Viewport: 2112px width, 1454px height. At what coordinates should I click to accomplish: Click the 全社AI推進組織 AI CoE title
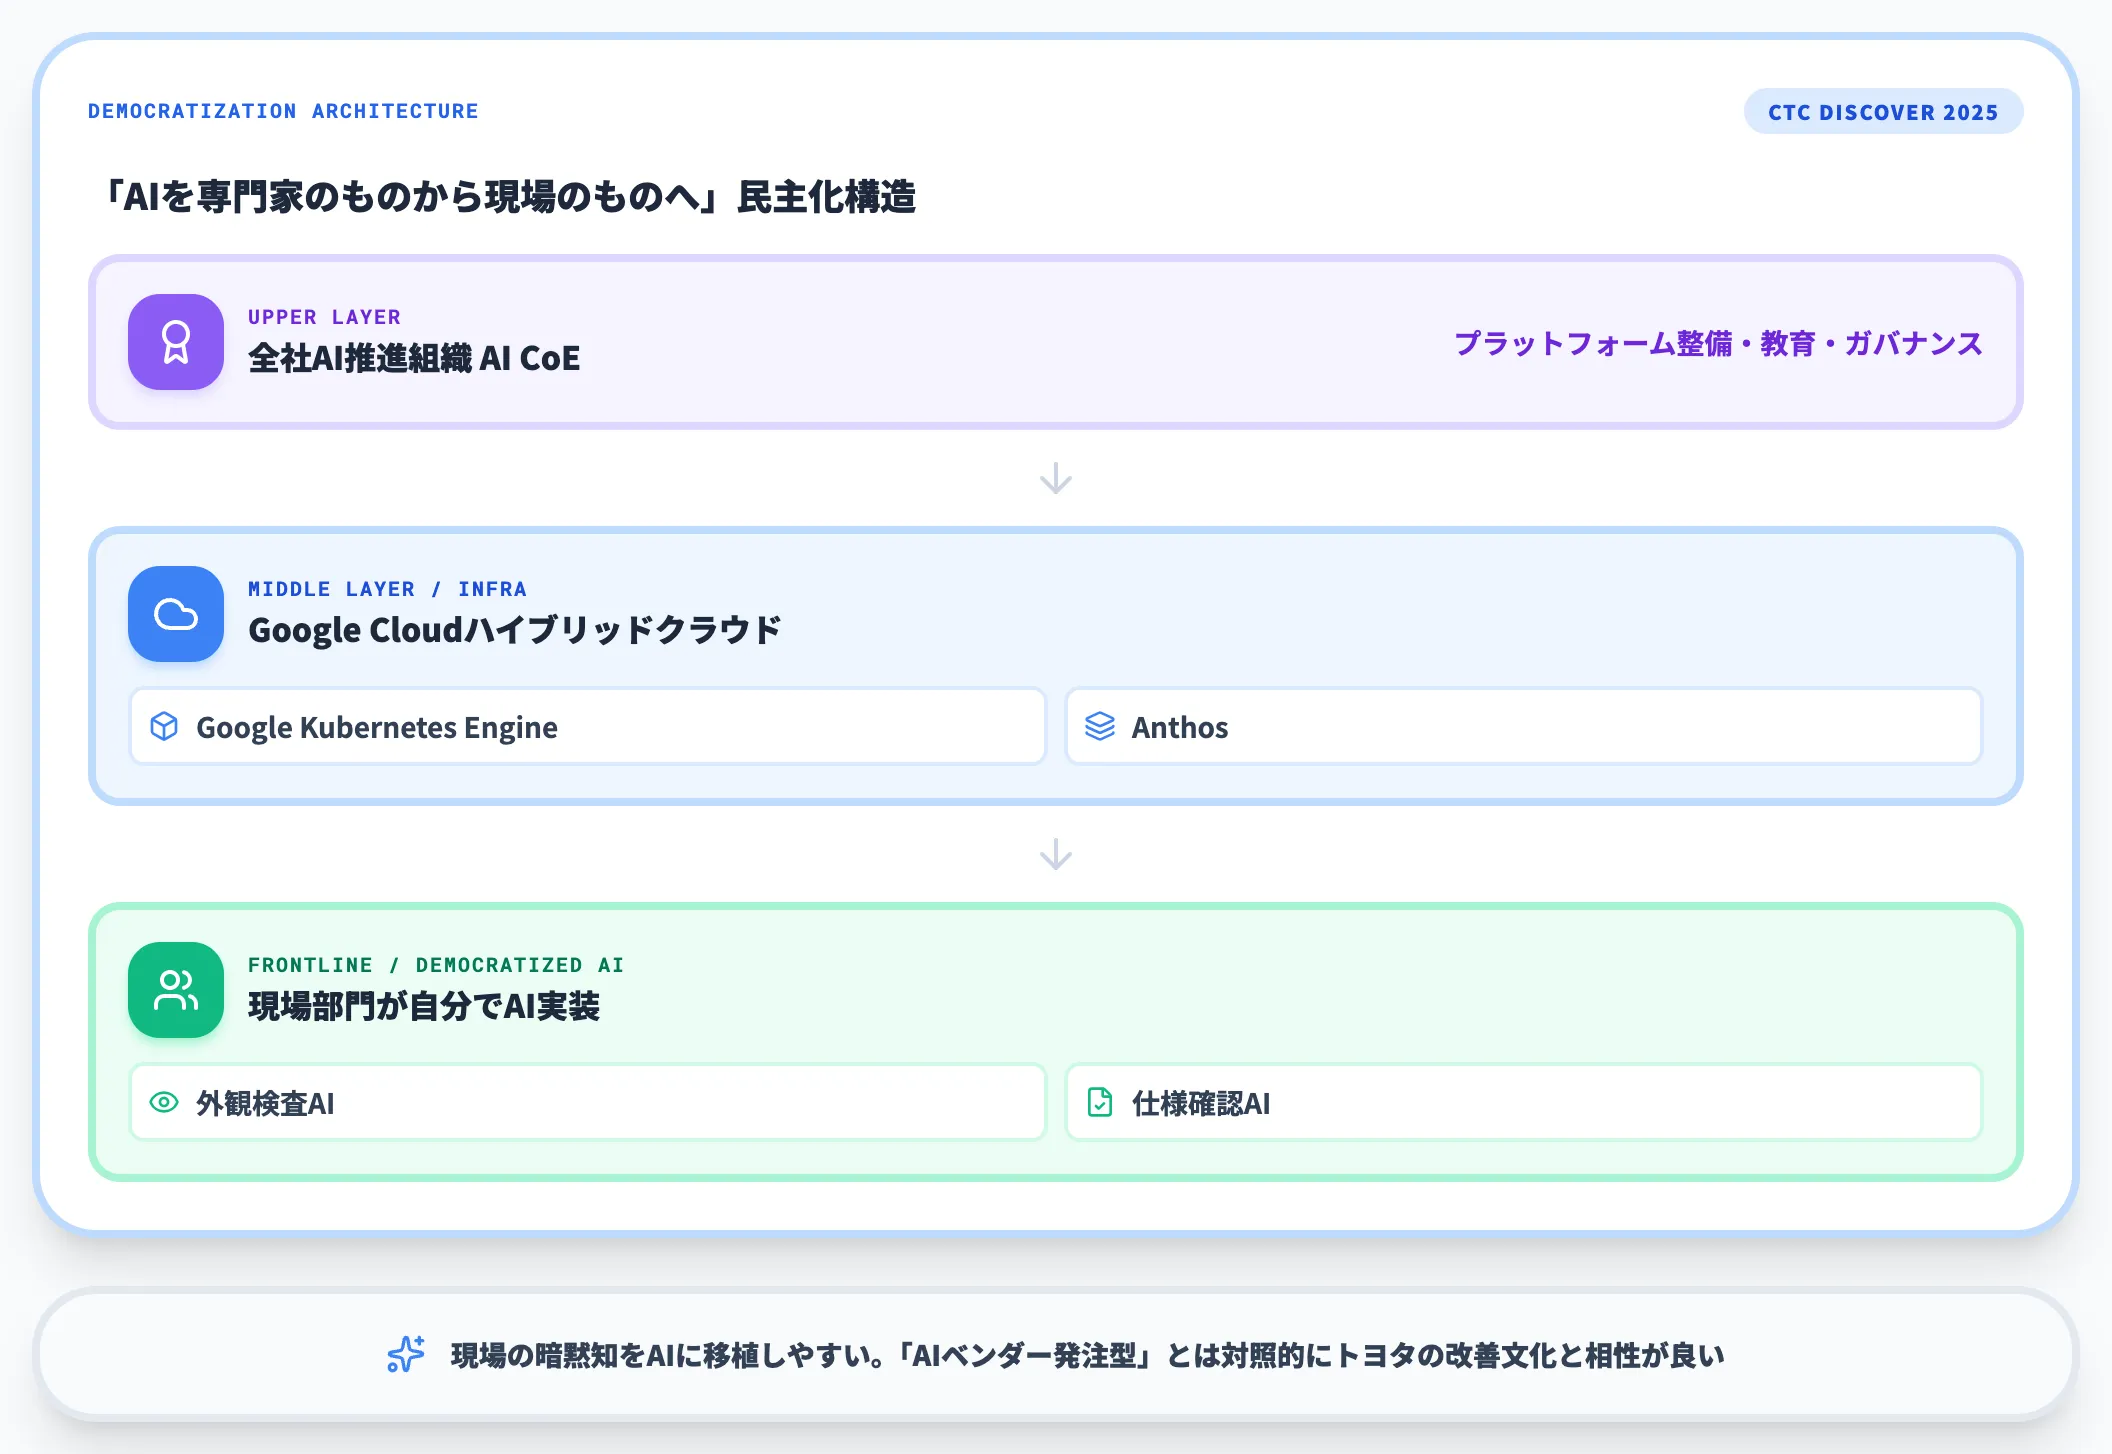(414, 358)
